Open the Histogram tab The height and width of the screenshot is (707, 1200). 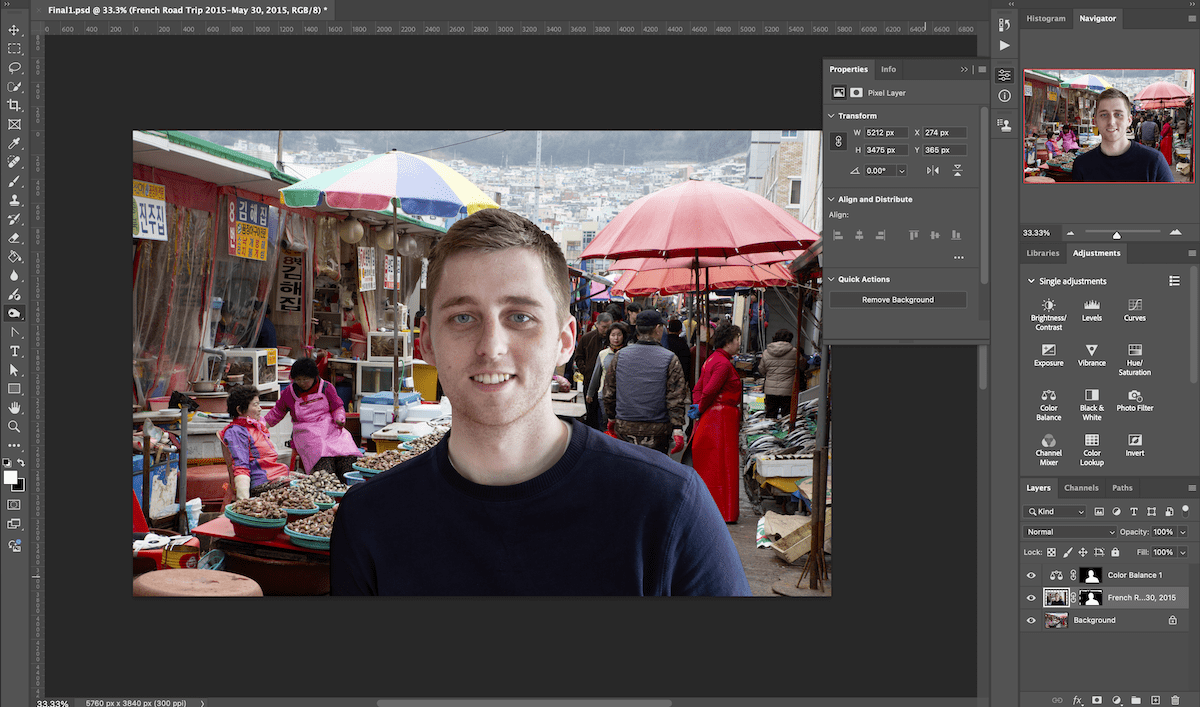coord(1046,17)
